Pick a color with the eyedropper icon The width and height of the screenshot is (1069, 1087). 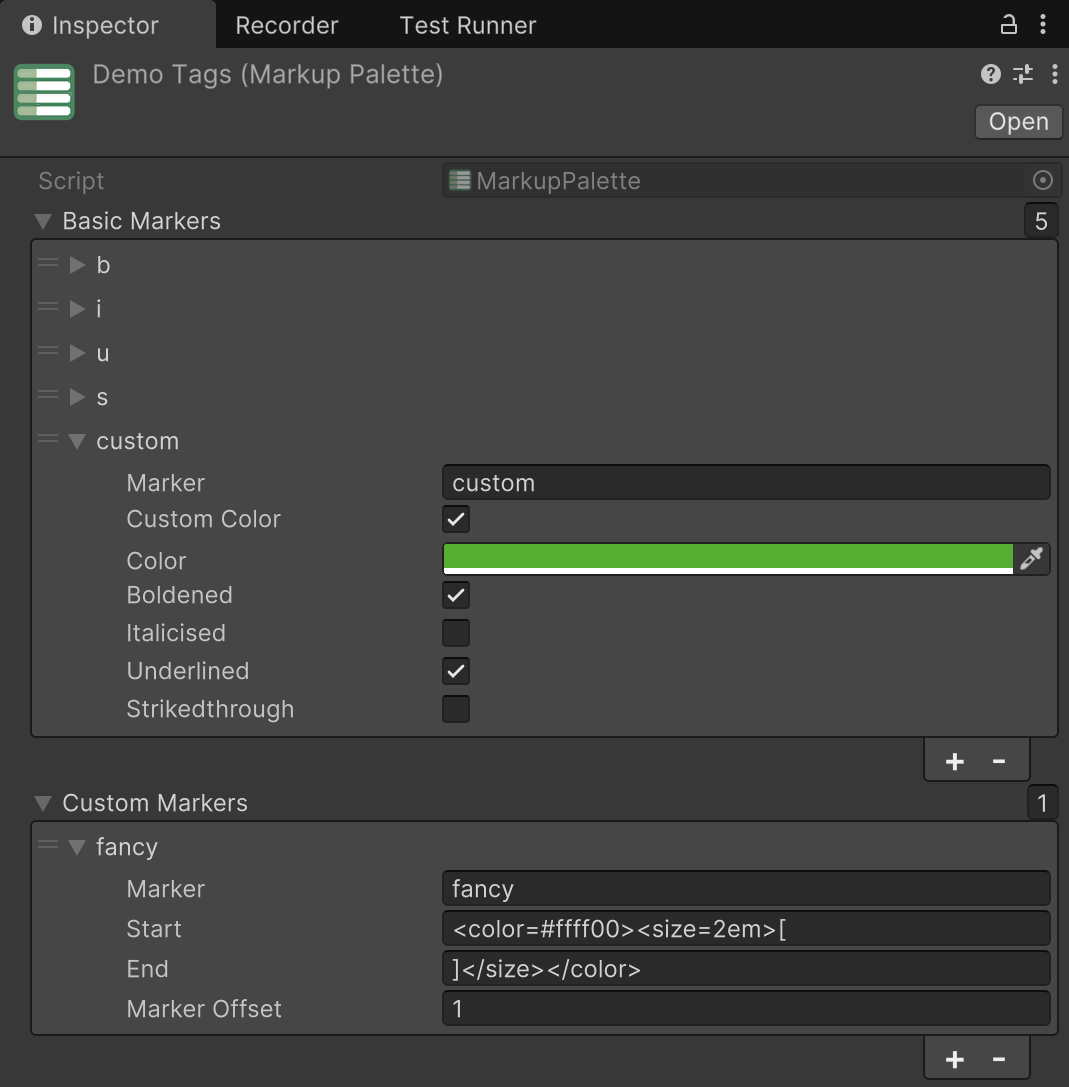click(x=1032, y=558)
